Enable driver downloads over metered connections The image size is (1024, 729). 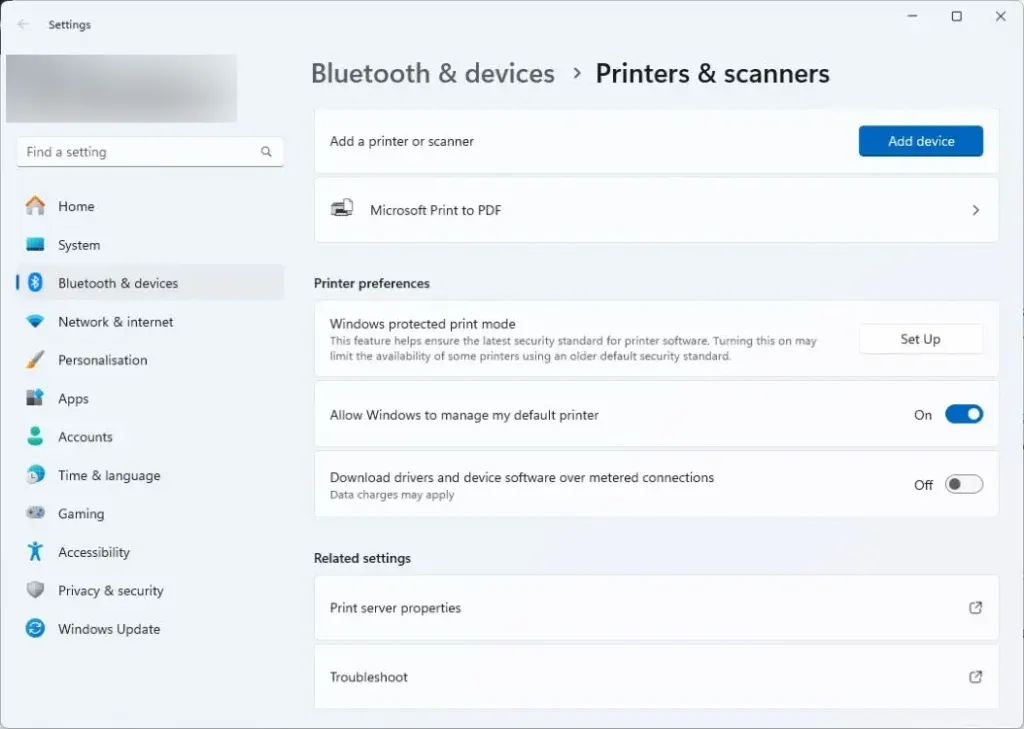[x=964, y=485]
